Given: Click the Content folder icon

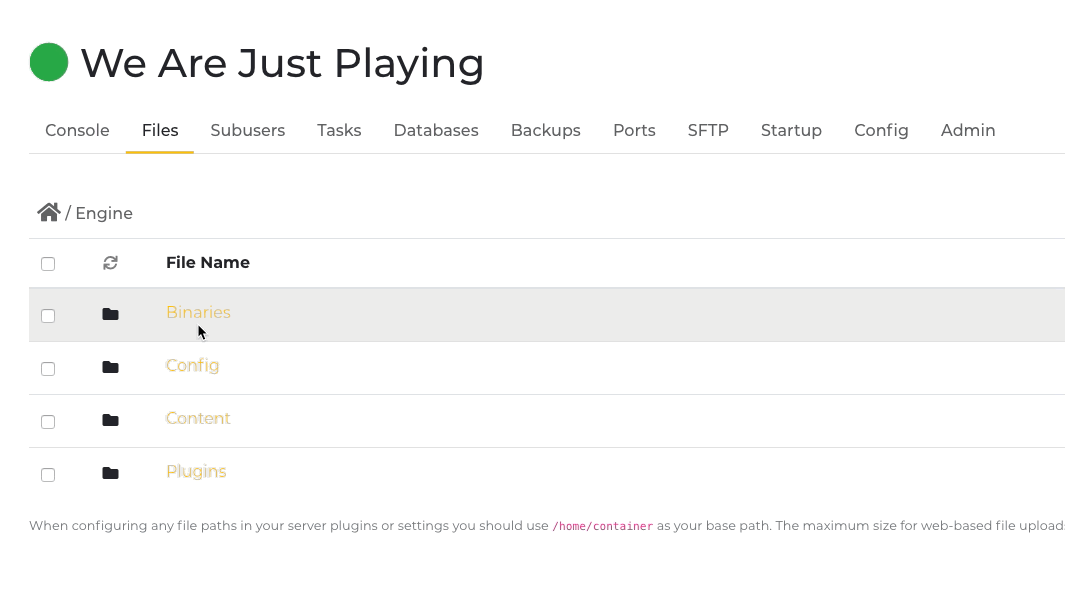Looking at the screenshot, I should (x=110, y=420).
